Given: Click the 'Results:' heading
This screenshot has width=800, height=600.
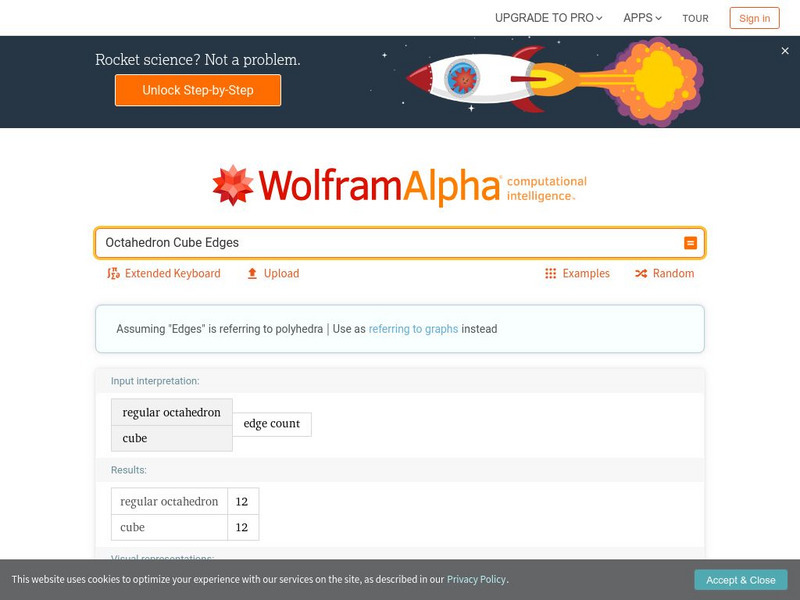Looking at the screenshot, I should tap(129, 470).
